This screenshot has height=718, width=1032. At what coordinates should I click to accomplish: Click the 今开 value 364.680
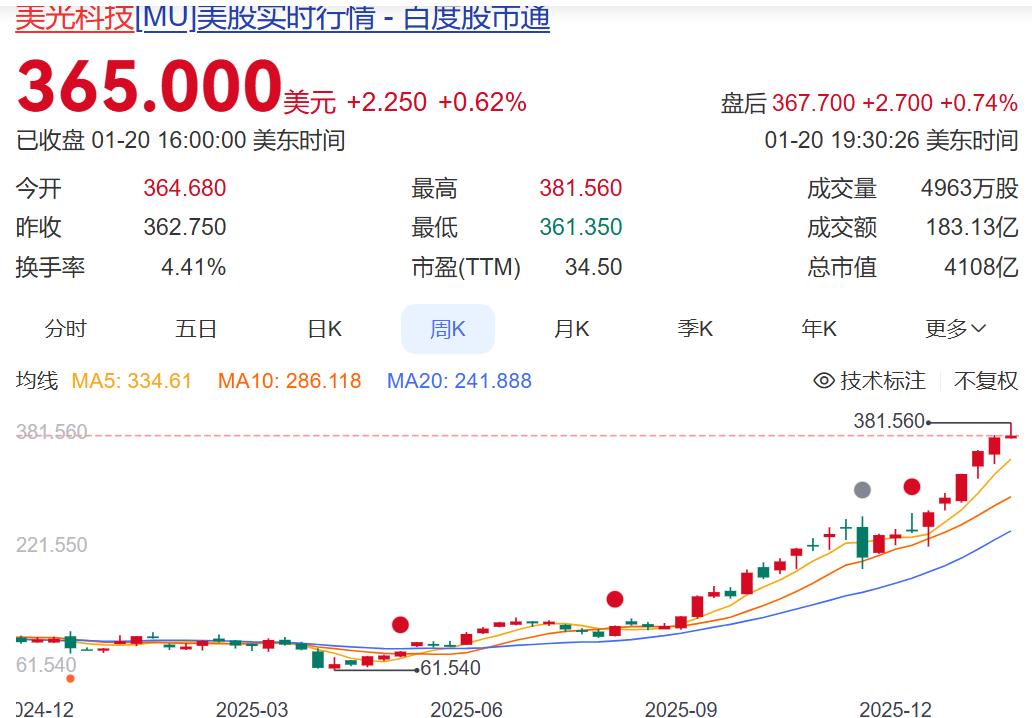pyautogui.click(x=185, y=188)
